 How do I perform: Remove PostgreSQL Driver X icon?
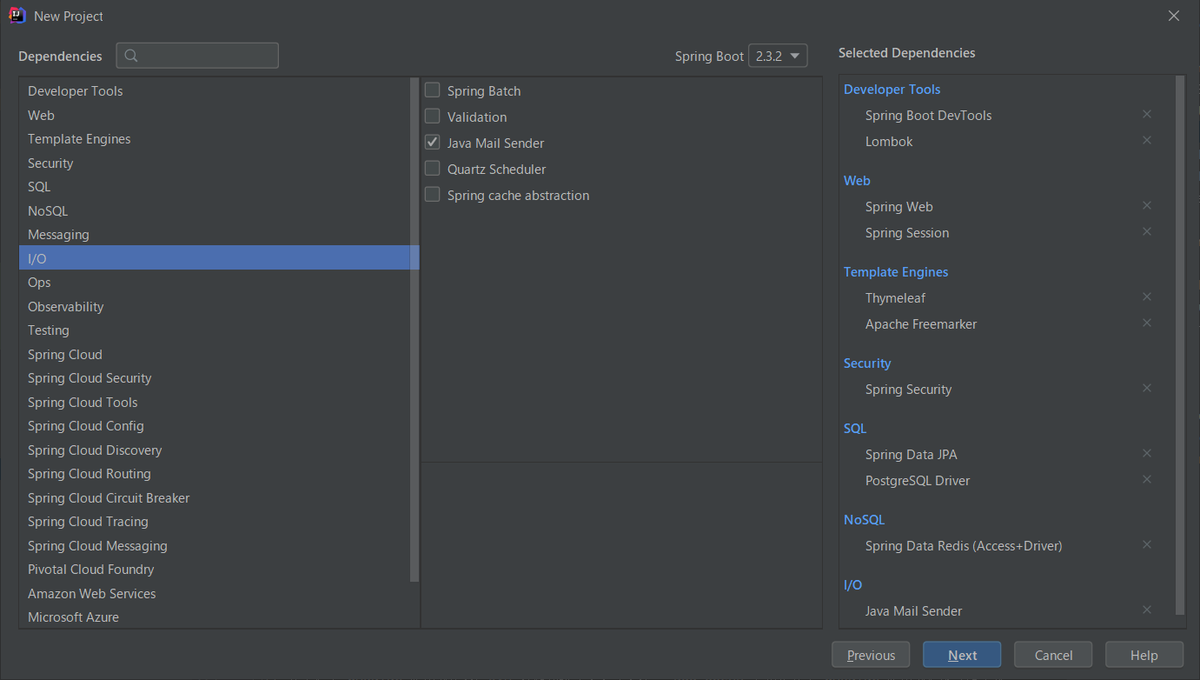pos(1147,479)
